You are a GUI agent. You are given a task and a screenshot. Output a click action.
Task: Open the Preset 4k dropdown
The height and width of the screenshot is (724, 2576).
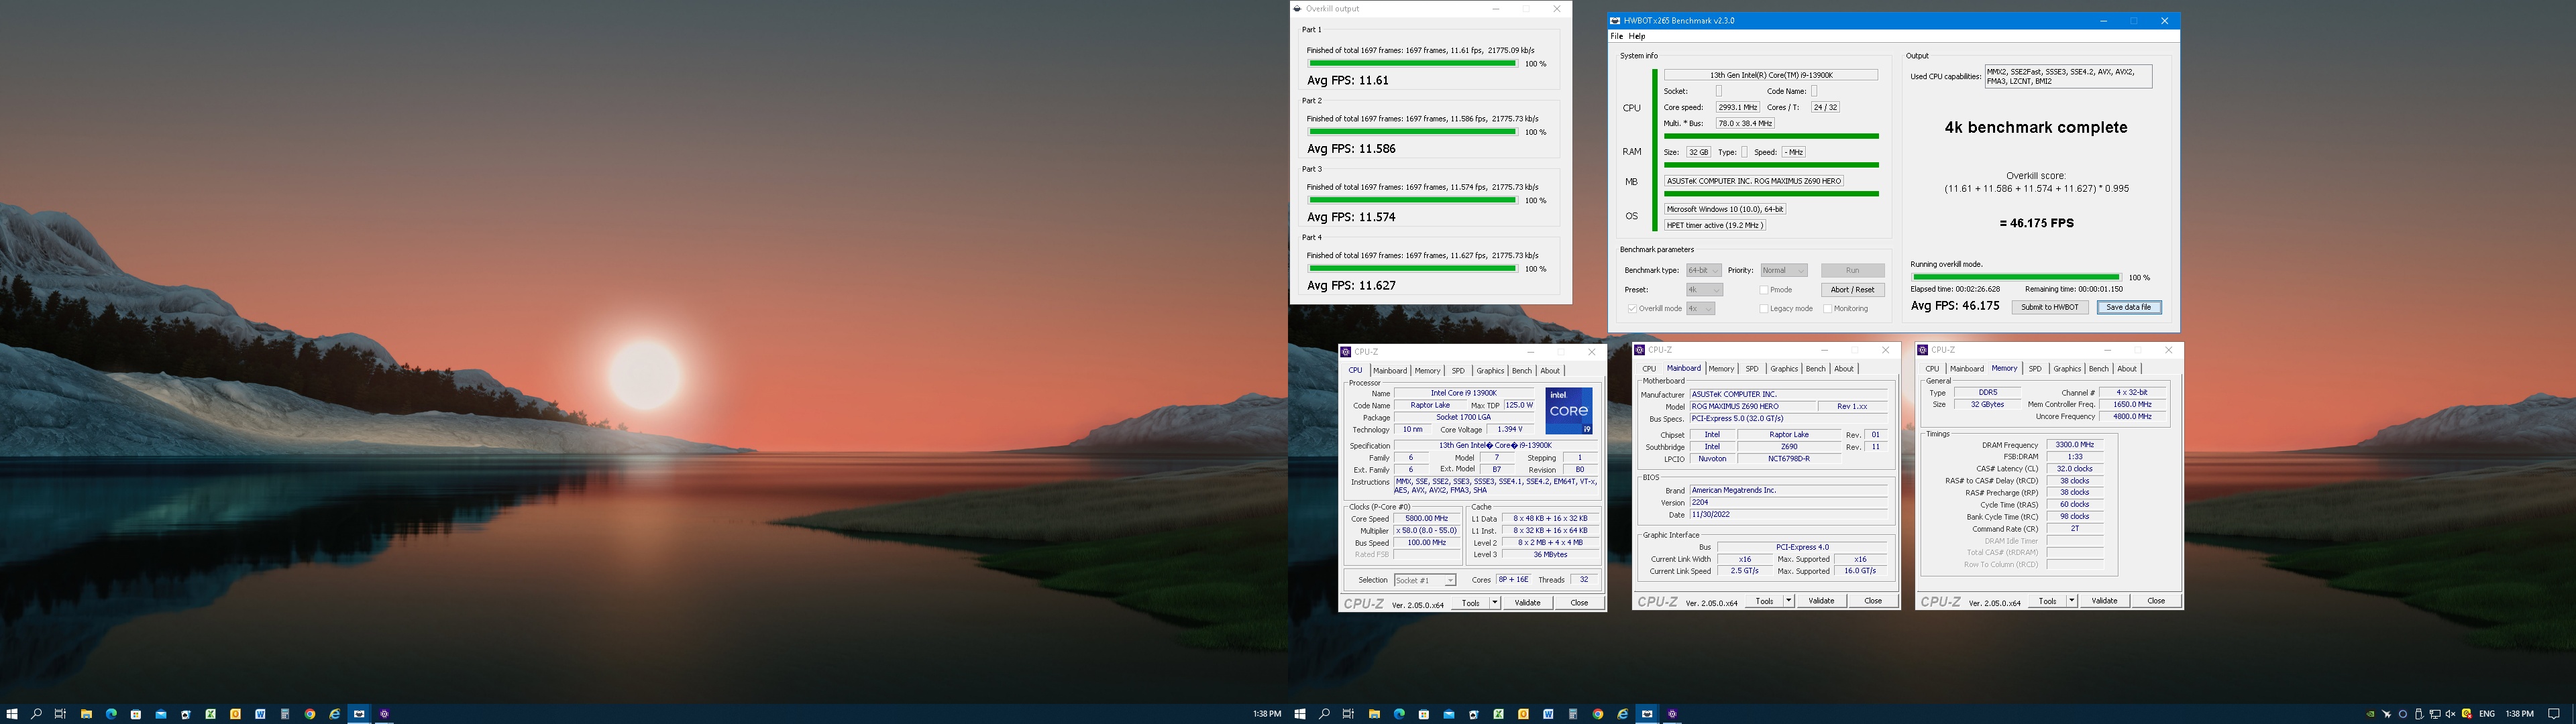tap(1704, 289)
